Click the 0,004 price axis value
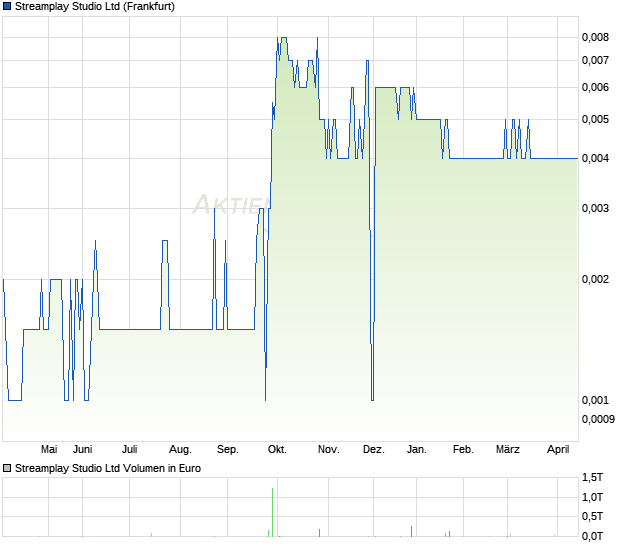The height and width of the screenshot is (546, 620). click(595, 158)
